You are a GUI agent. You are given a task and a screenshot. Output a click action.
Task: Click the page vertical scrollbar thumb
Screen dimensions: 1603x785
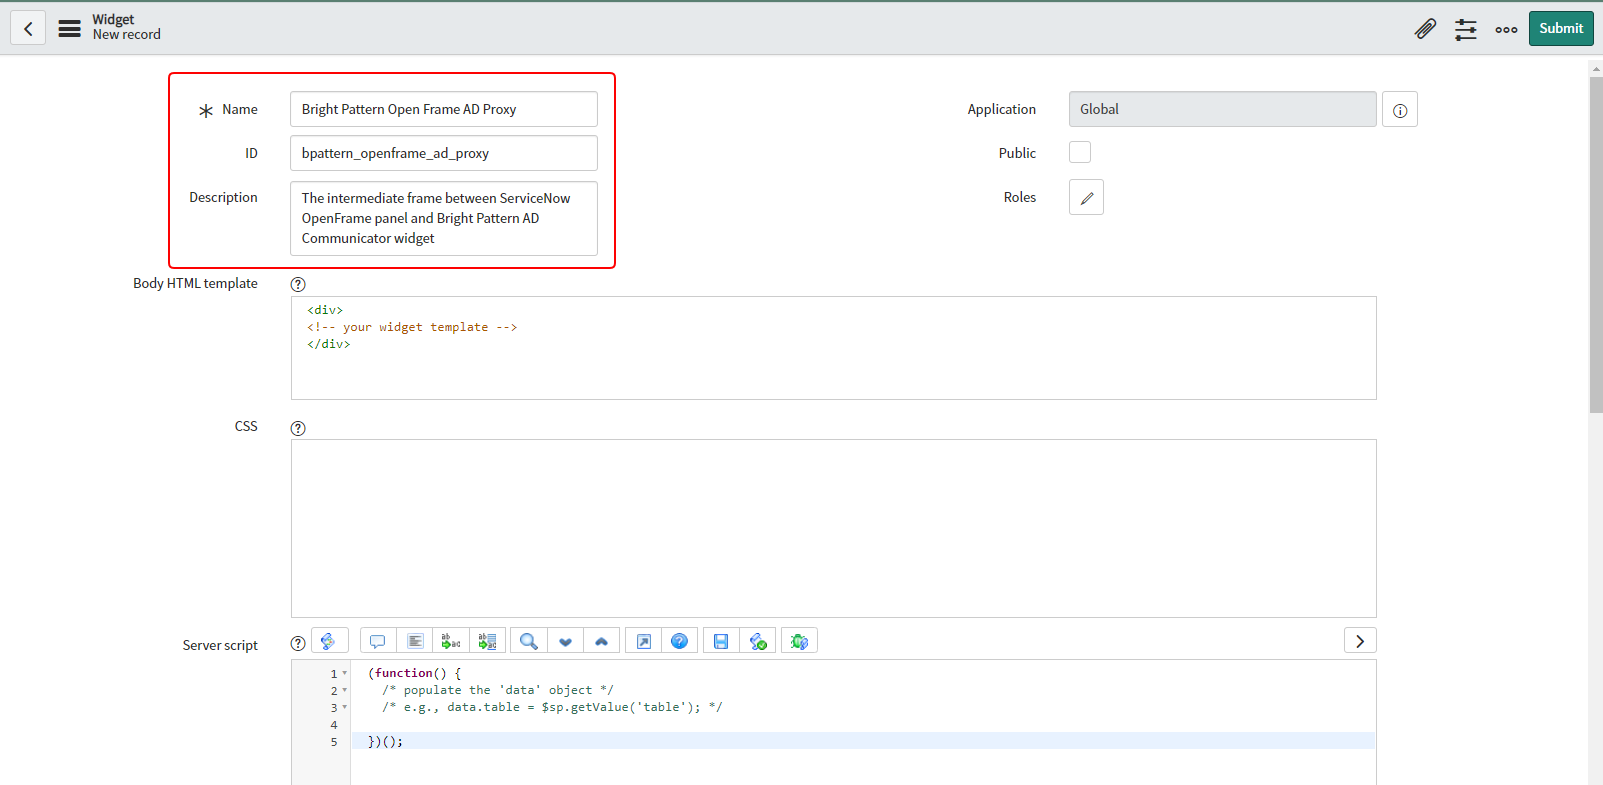tap(1595, 244)
